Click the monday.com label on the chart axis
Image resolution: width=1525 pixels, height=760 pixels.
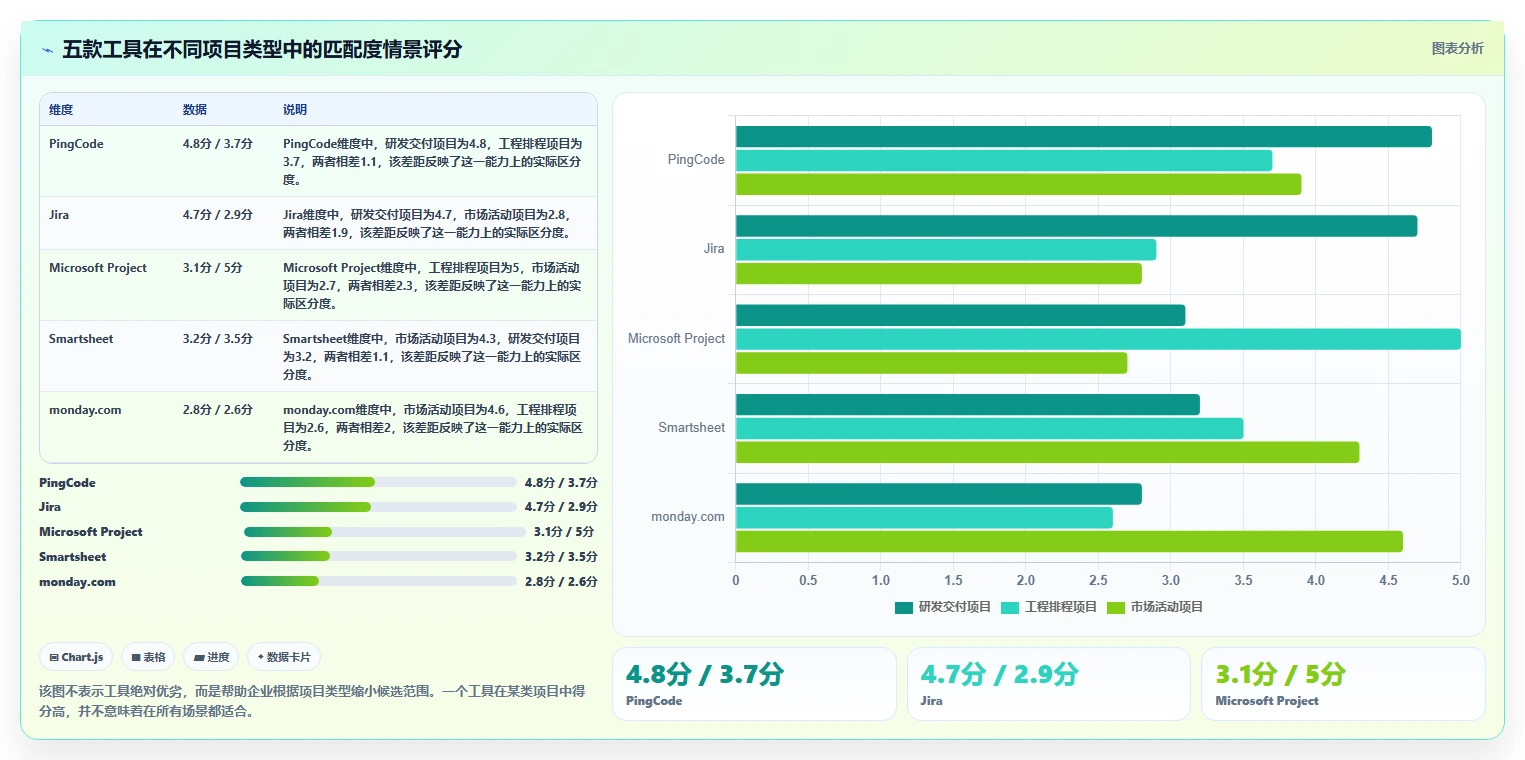[x=688, y=517]
